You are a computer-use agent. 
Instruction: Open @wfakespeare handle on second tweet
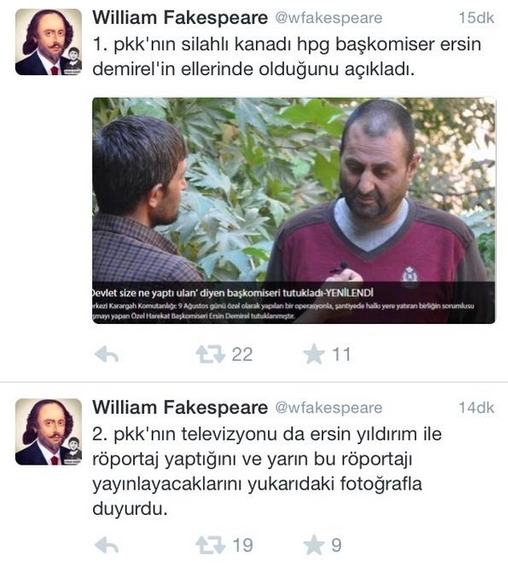point(328,408)
